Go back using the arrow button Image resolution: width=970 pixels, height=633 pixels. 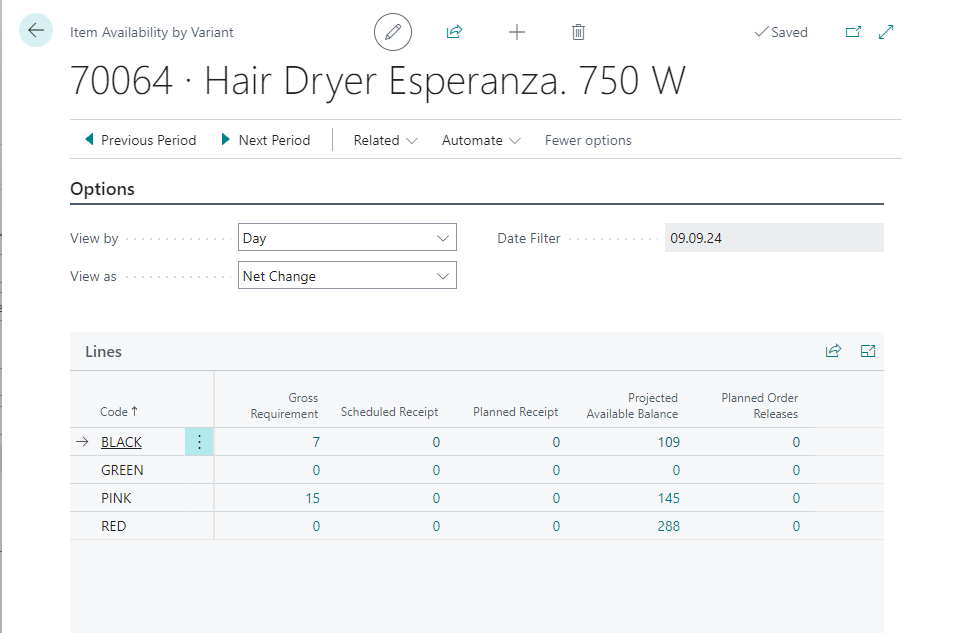pos(36,30)
